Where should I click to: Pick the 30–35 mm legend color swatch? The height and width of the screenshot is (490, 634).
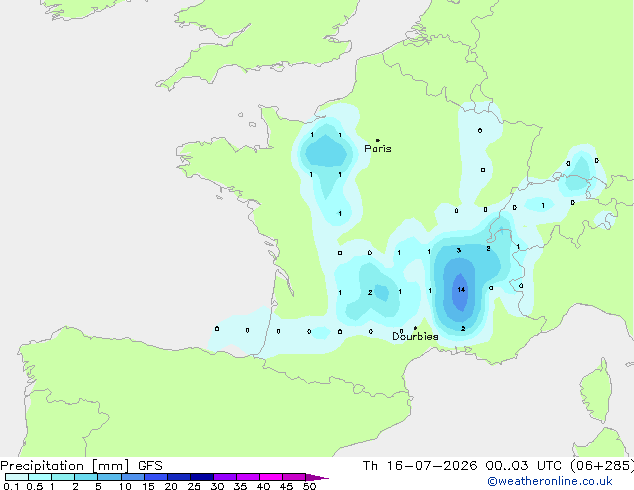(225, 477)
